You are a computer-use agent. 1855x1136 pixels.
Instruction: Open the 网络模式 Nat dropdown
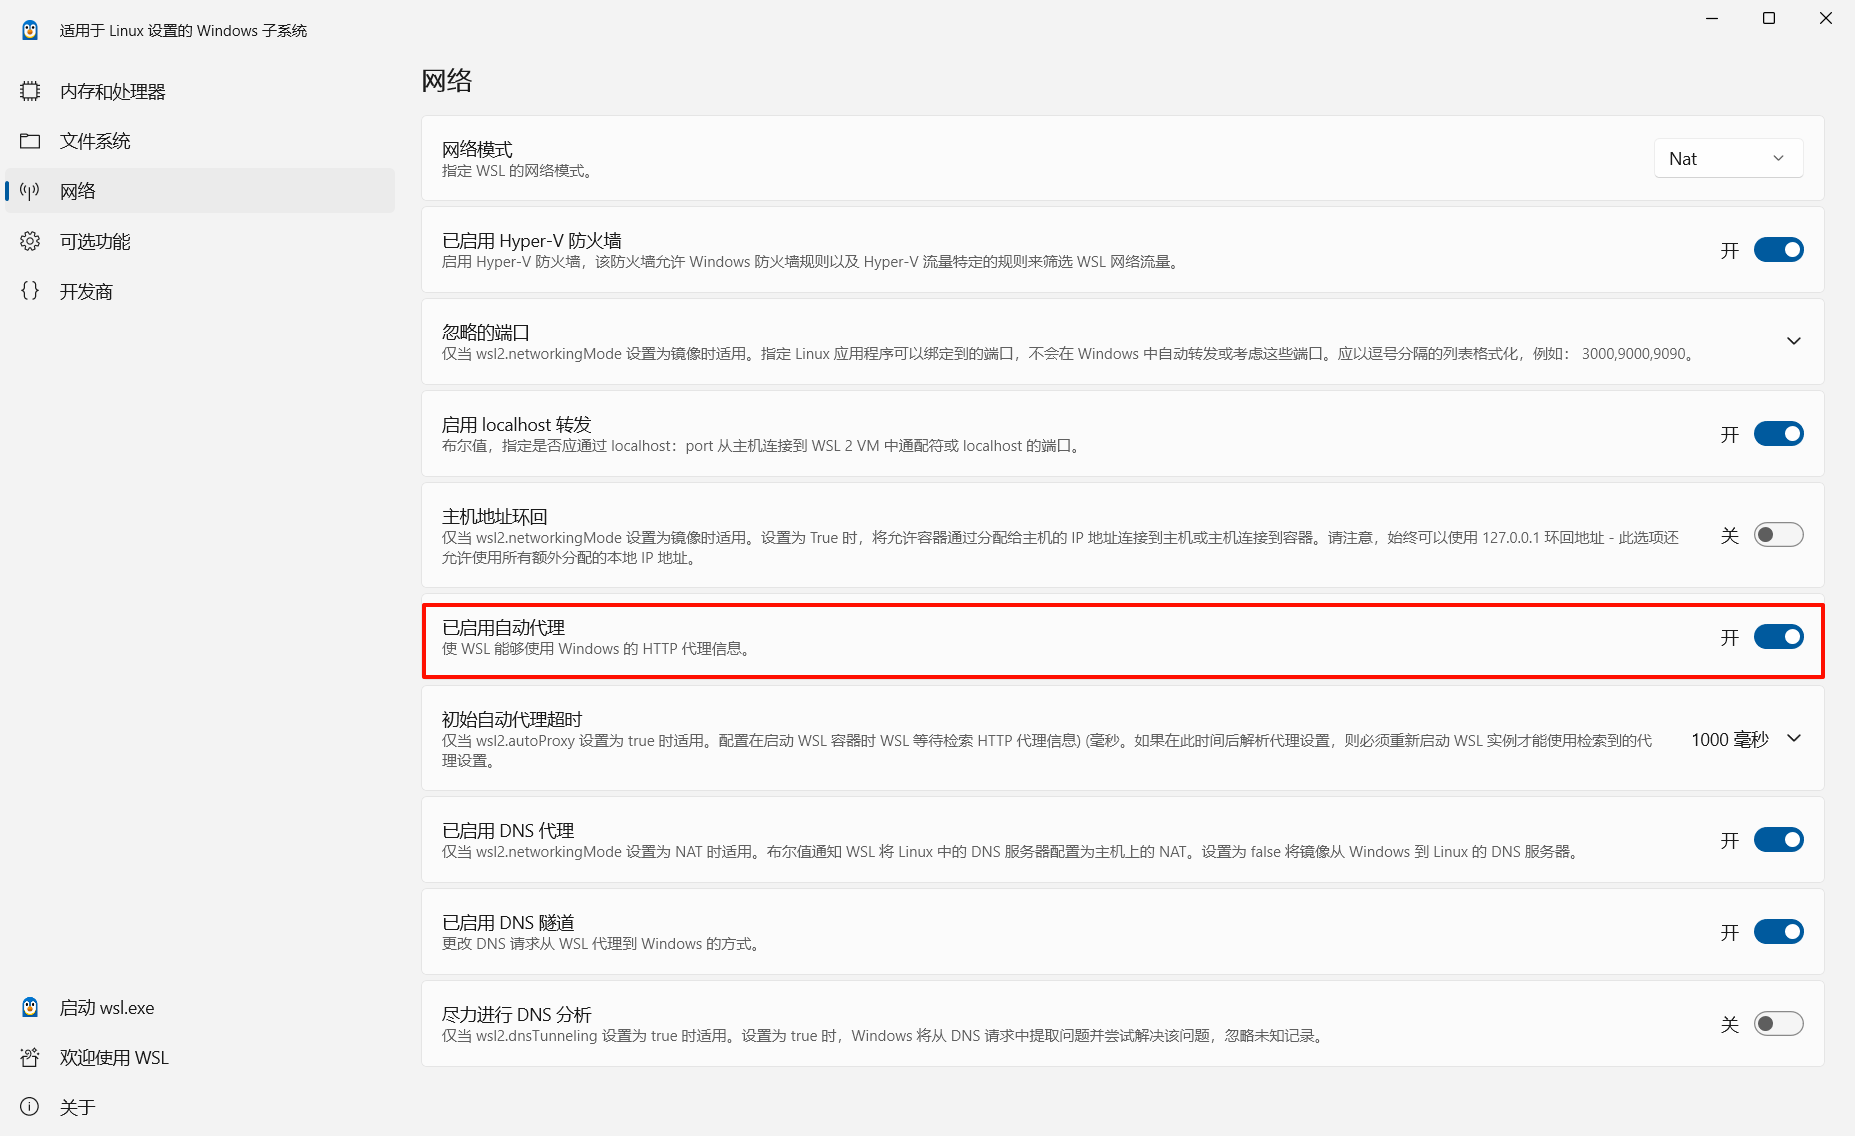(1728, 158)
